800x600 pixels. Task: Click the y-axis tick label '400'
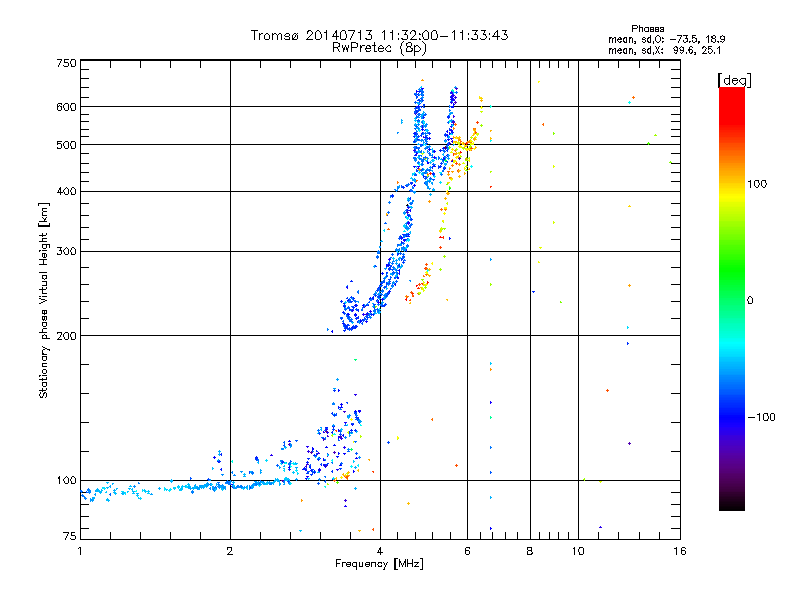[66, 192]
